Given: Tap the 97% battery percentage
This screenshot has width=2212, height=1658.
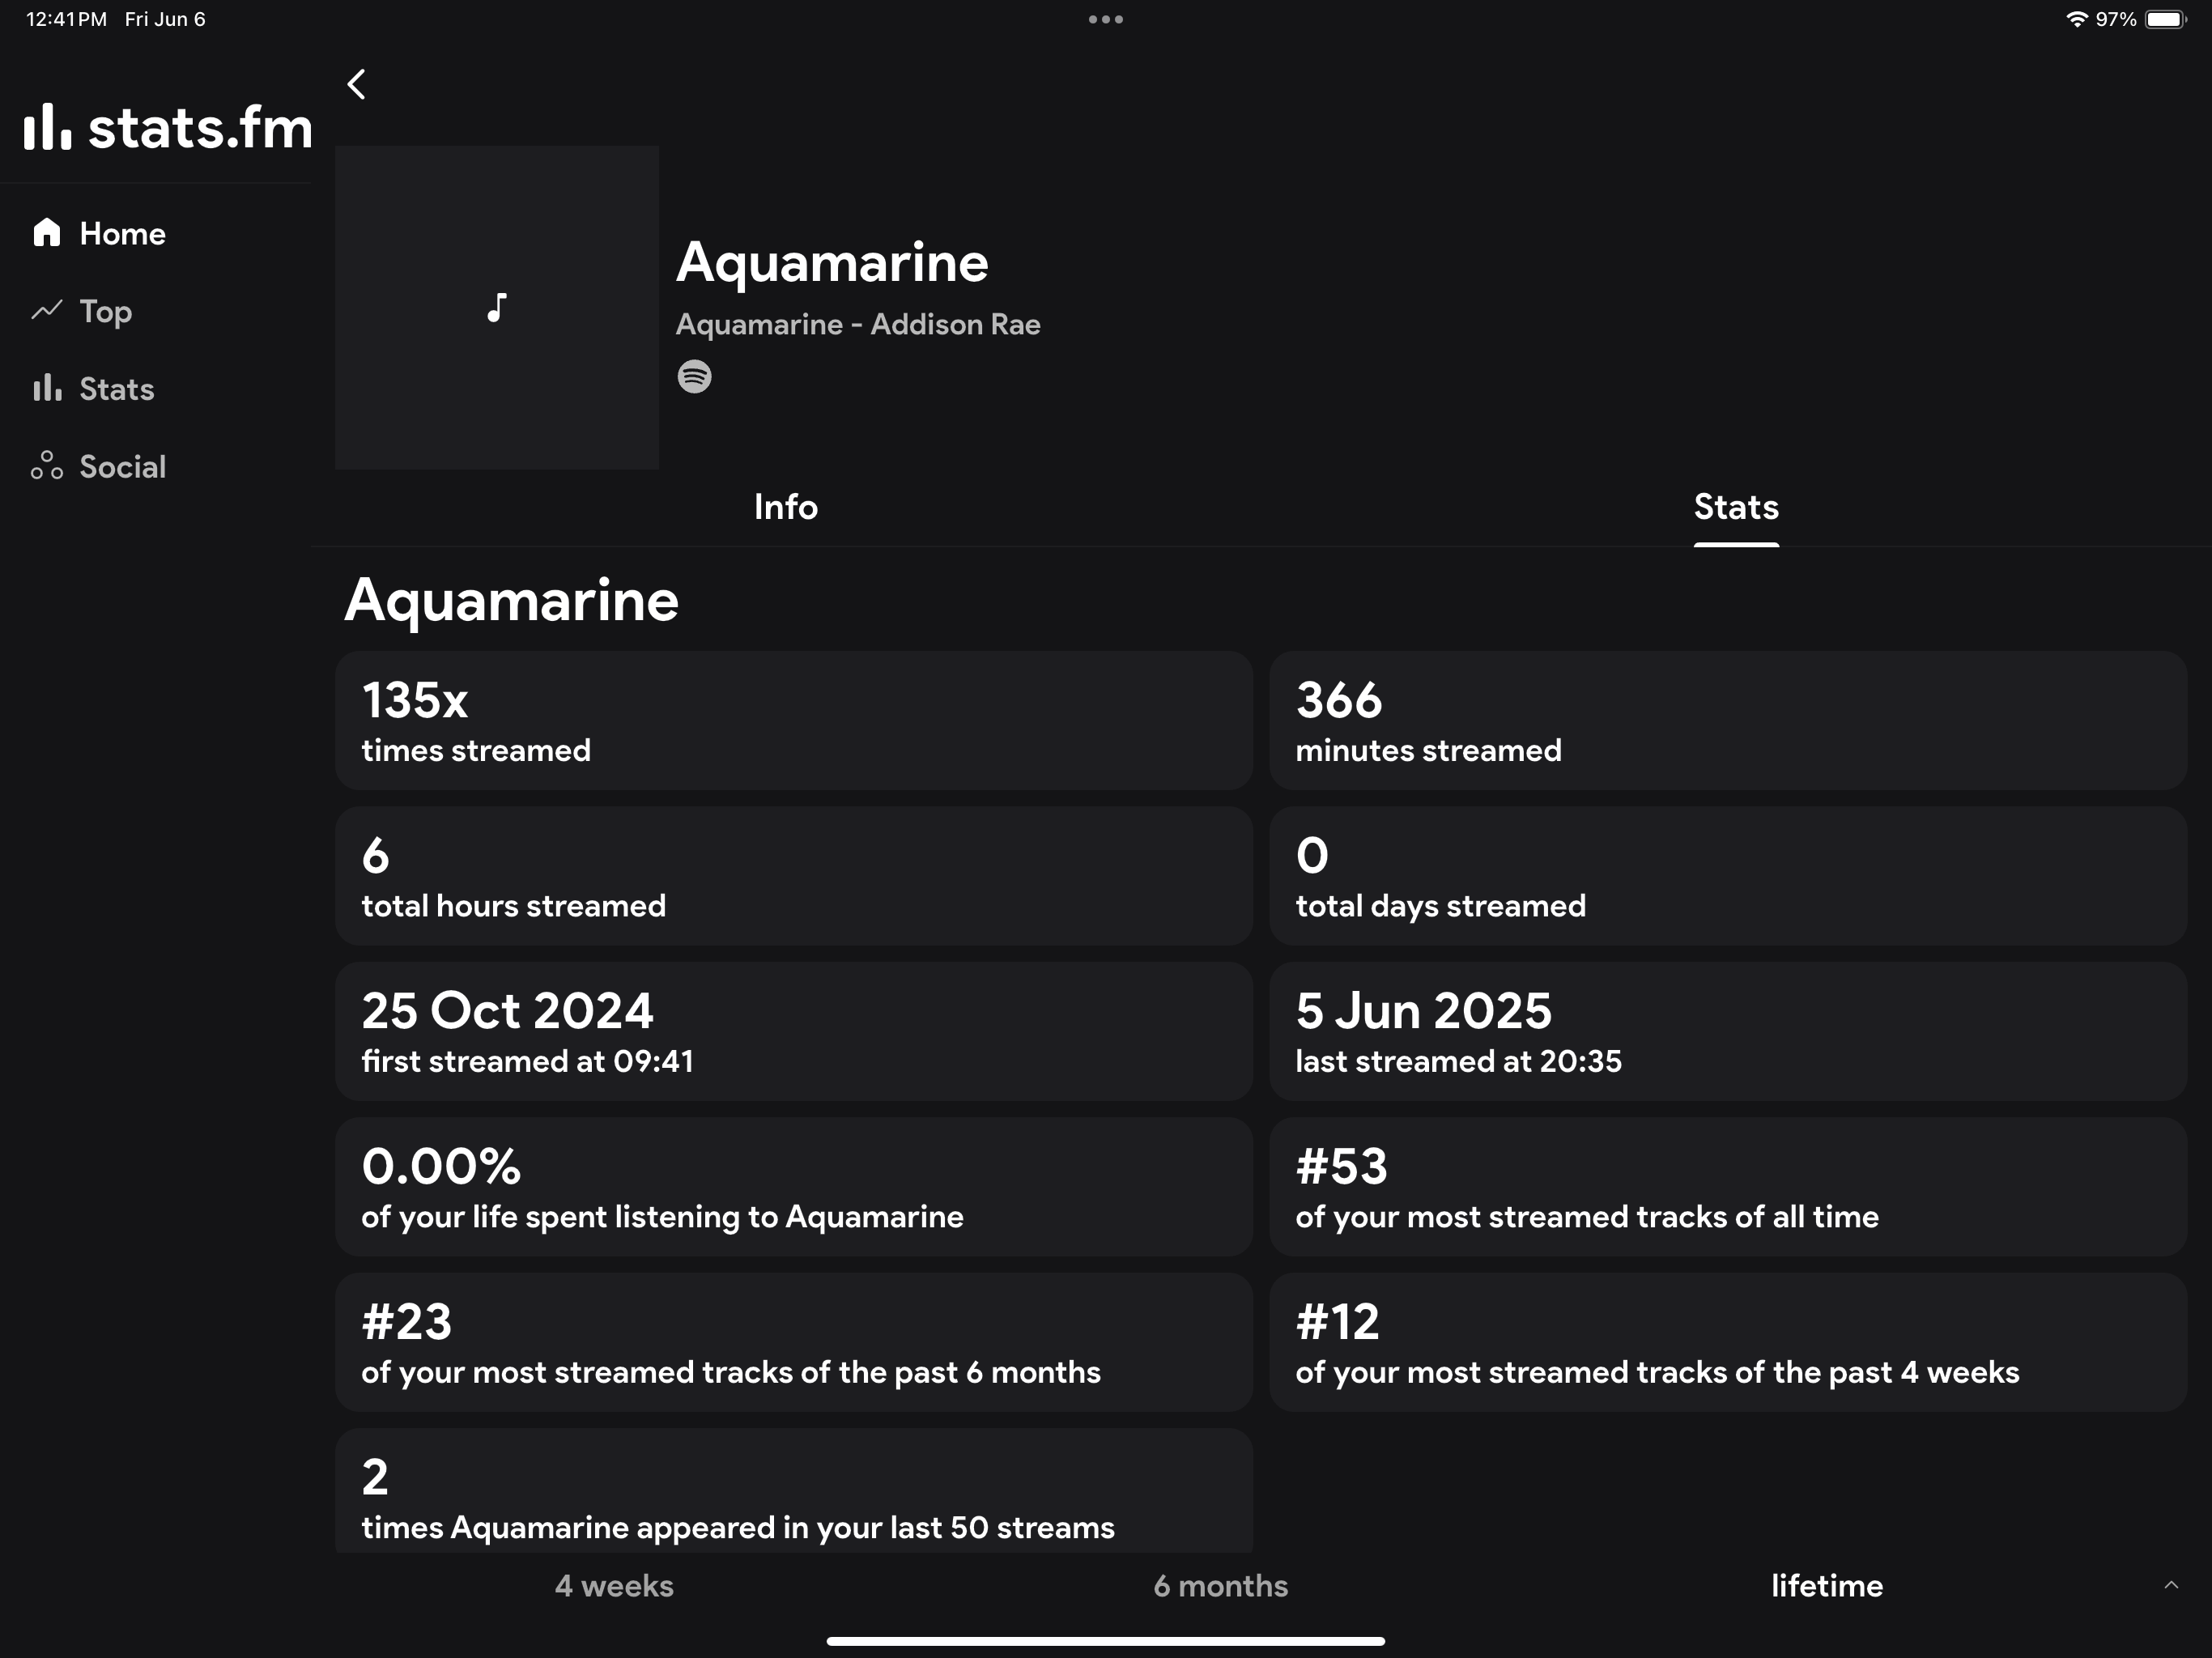Looking at the screenshot, I should (x=2116, y=19).
